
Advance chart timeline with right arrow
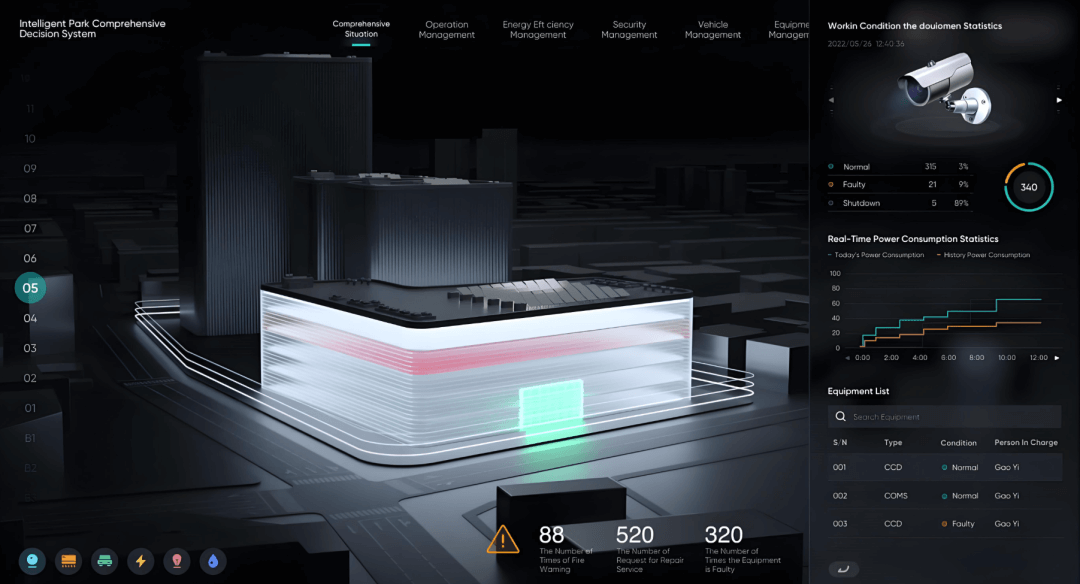1057,358
